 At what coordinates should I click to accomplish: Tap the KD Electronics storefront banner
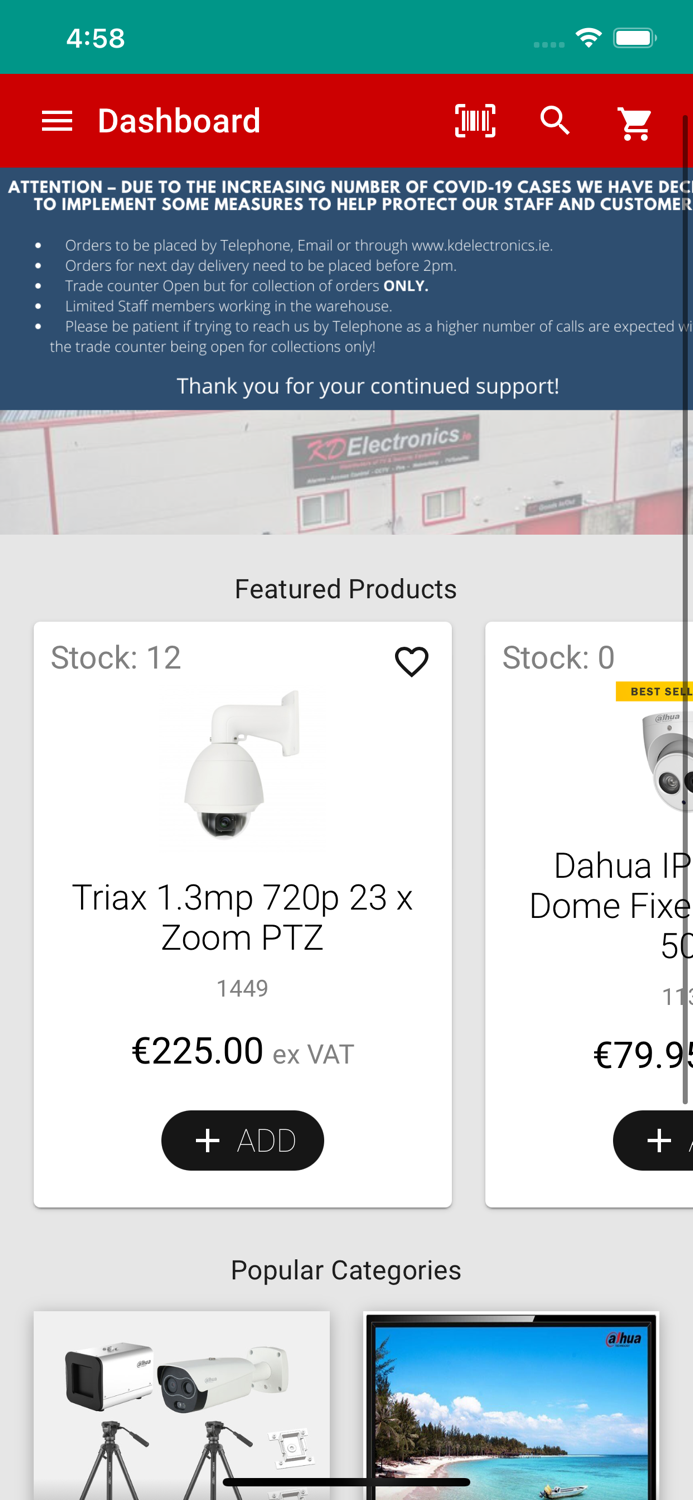coord(346,472)
